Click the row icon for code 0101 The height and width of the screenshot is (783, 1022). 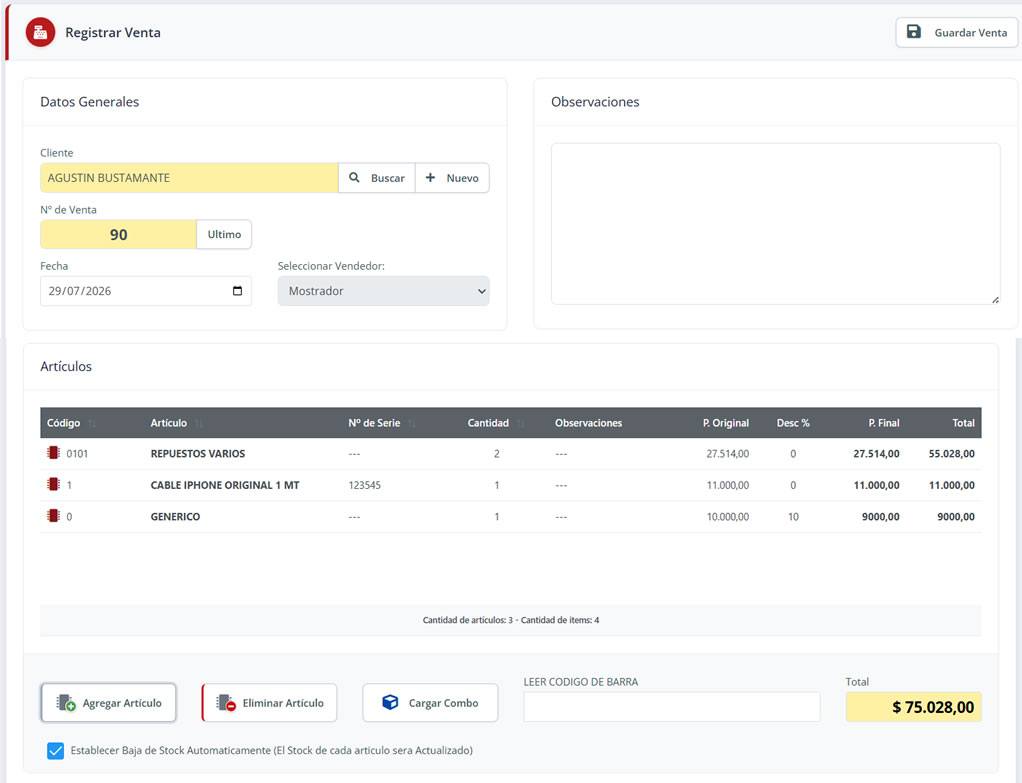53,452
